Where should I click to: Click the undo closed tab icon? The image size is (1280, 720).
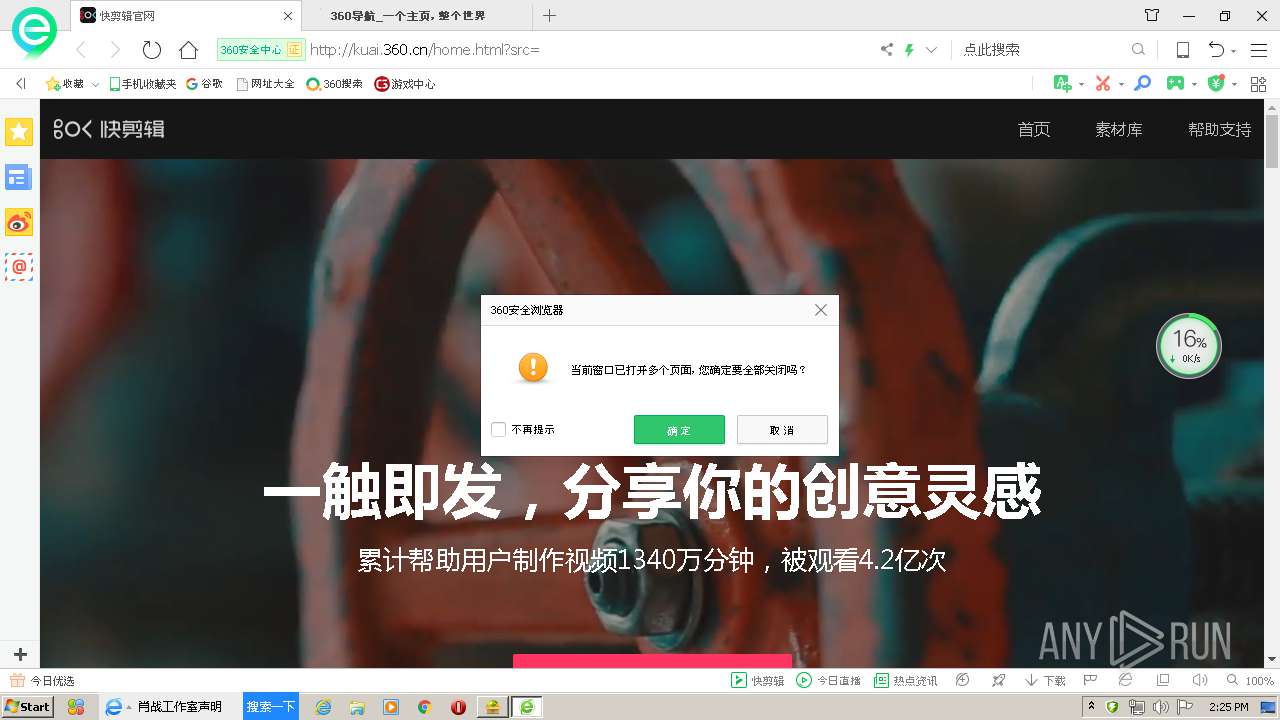pyautogui.click(x=1216, y=50)
